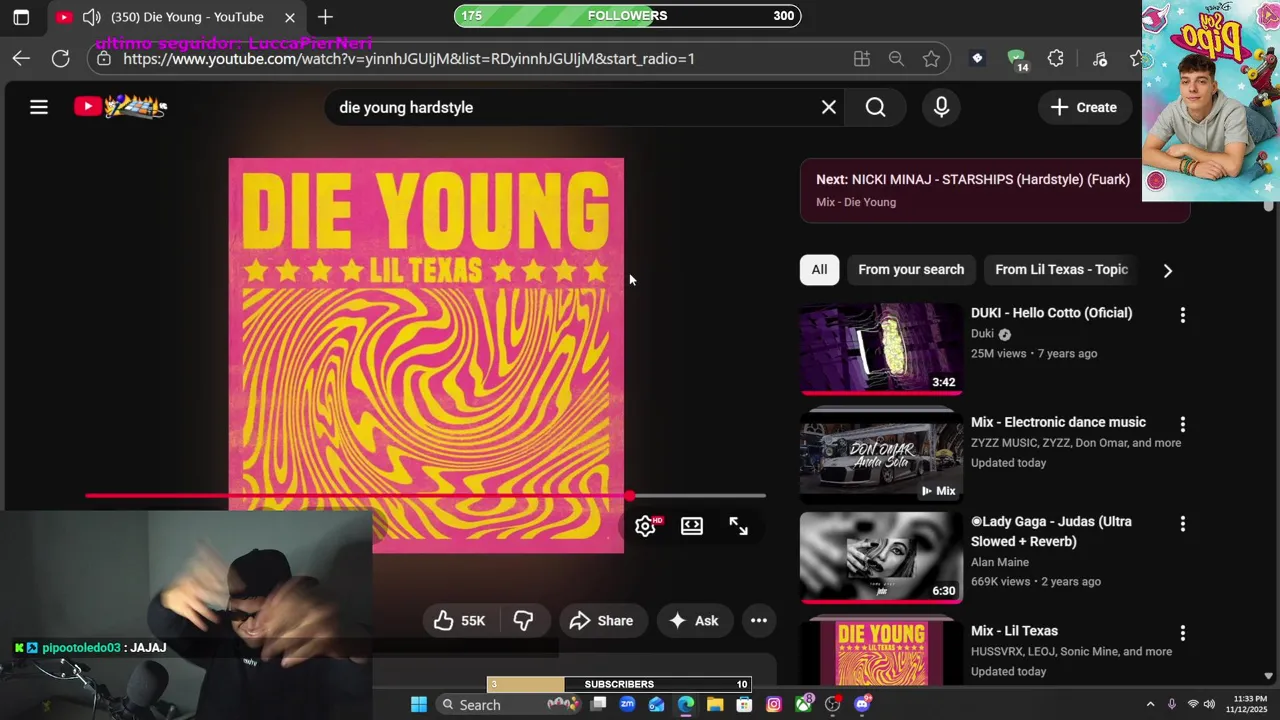This screenshot has height=720, width=1280.
Task: Open Mix - Lil Texas title
Action: (1014, 631)
